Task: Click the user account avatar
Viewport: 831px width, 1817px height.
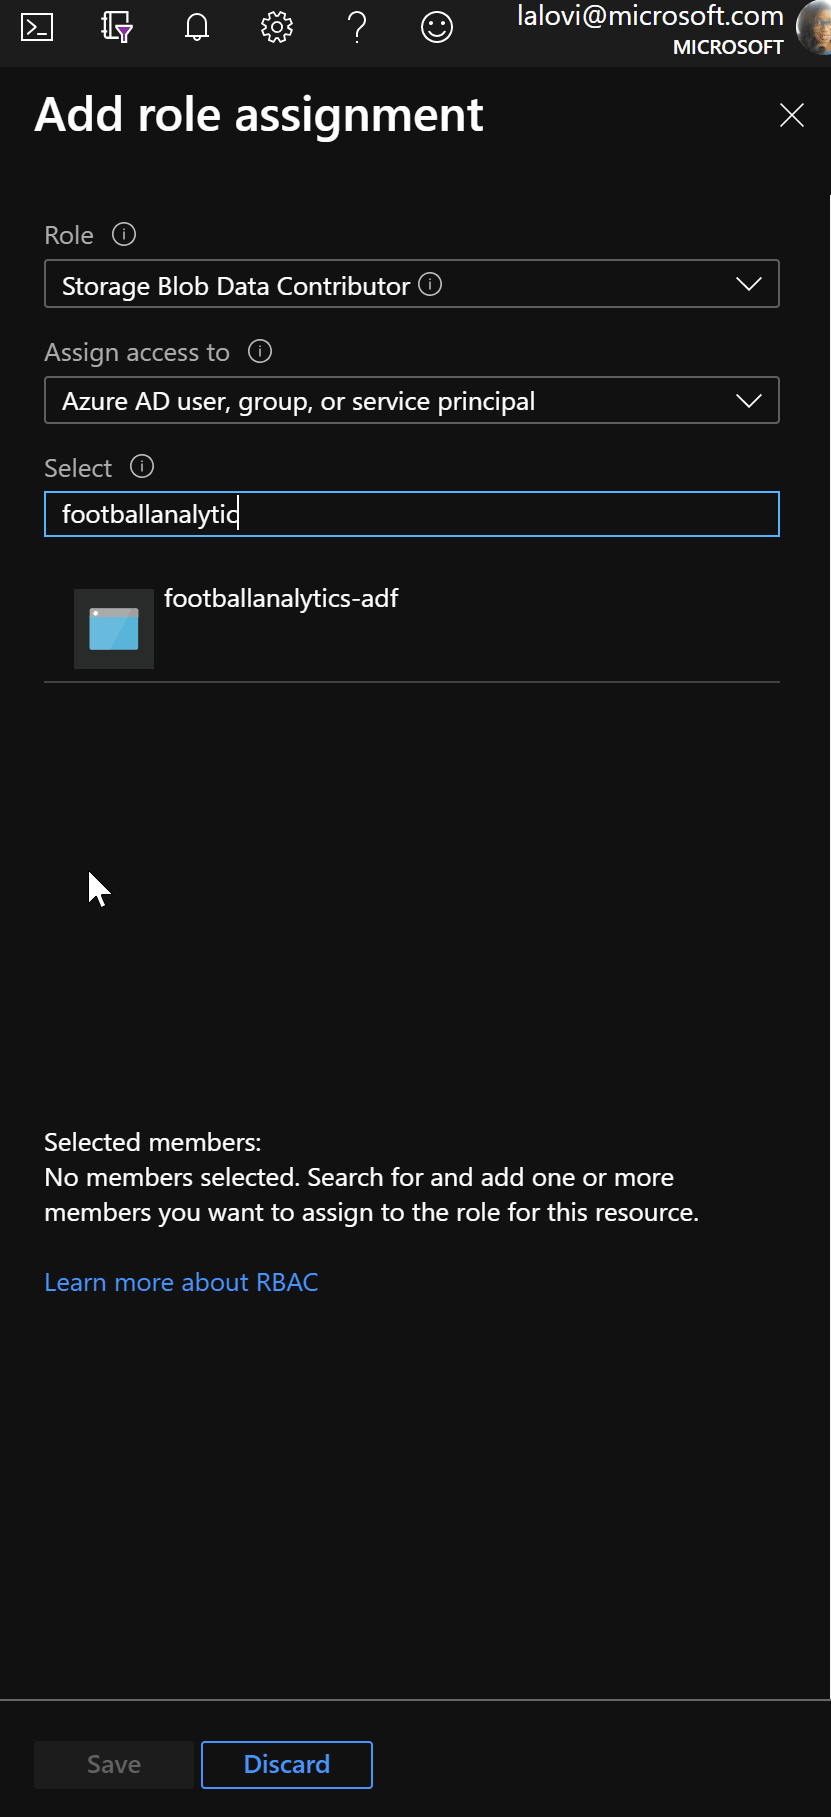Action: click(x=814, y=28)
